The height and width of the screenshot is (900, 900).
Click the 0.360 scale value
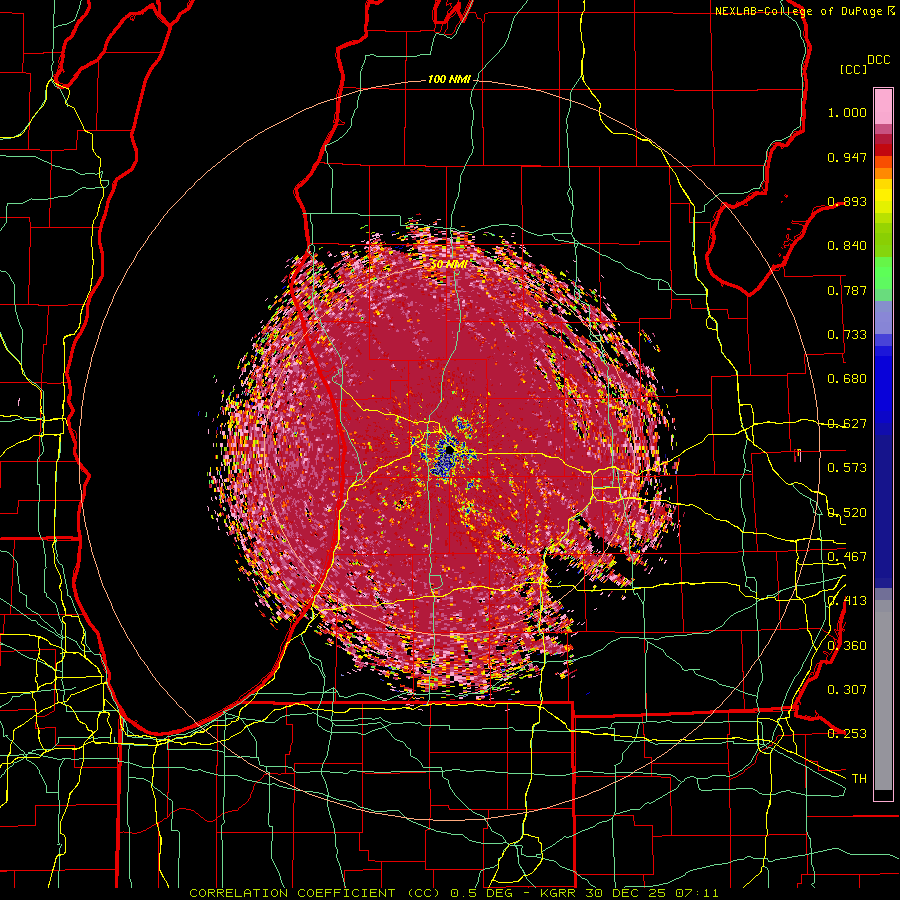847,646
